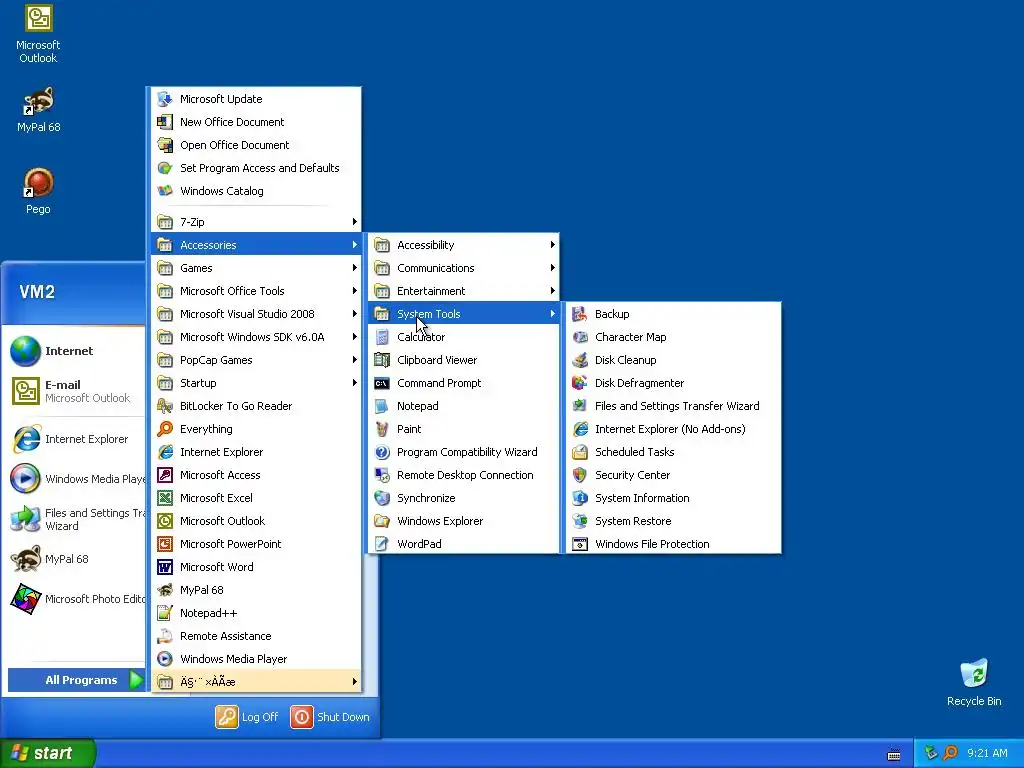Open Remote Assistance entry

click(x=256, y=636)
